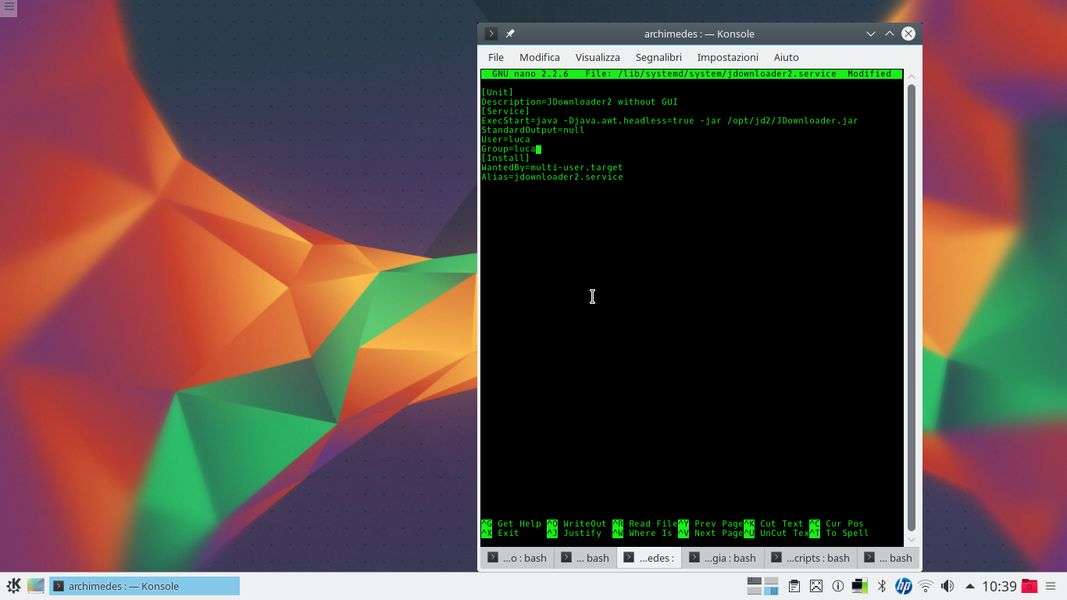Open the desktop toolbox in top-left corner
Screen dimensions: 1067x600
pyautogui.click(x=8, y=8)
